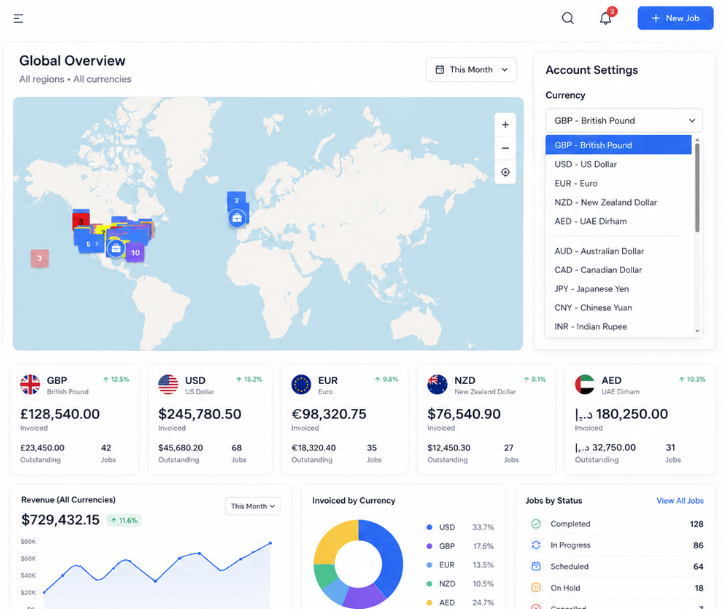Click the $45,680.20 outstanding value

click(x=181, y=448)
